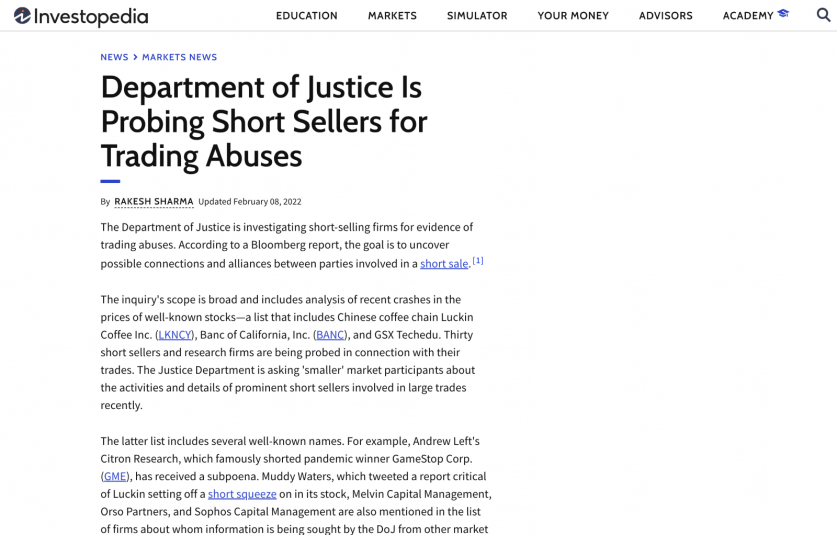Click the News breadcrumb link
Viewport: 837px width, 535px height.
[x=114, y=57]
